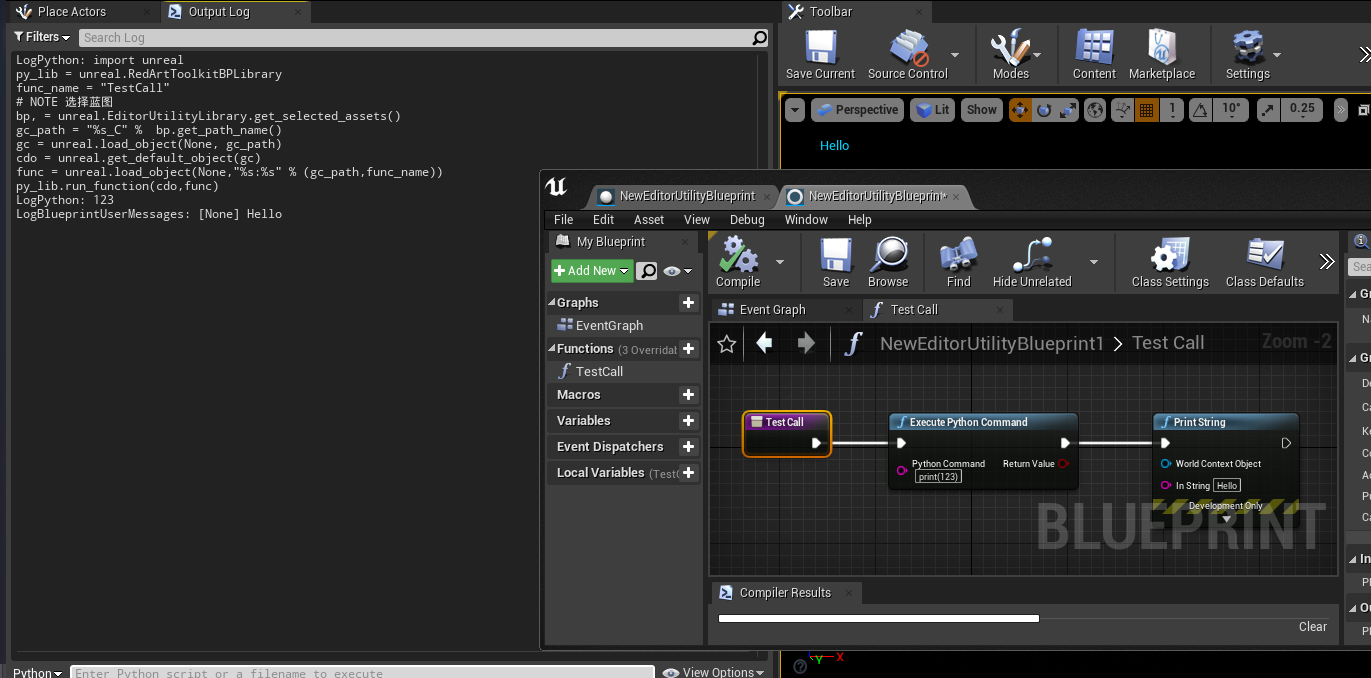The height and width of the screenshot is (678, 1371).
Task: Open the viewport options arrow beside Perspective
Action: click(x=795, y=110)
